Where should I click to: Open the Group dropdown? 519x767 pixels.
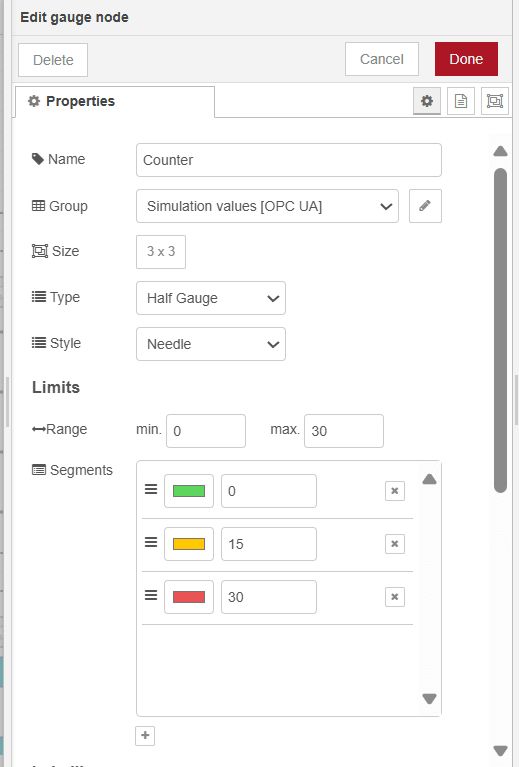tap(267, 206)
